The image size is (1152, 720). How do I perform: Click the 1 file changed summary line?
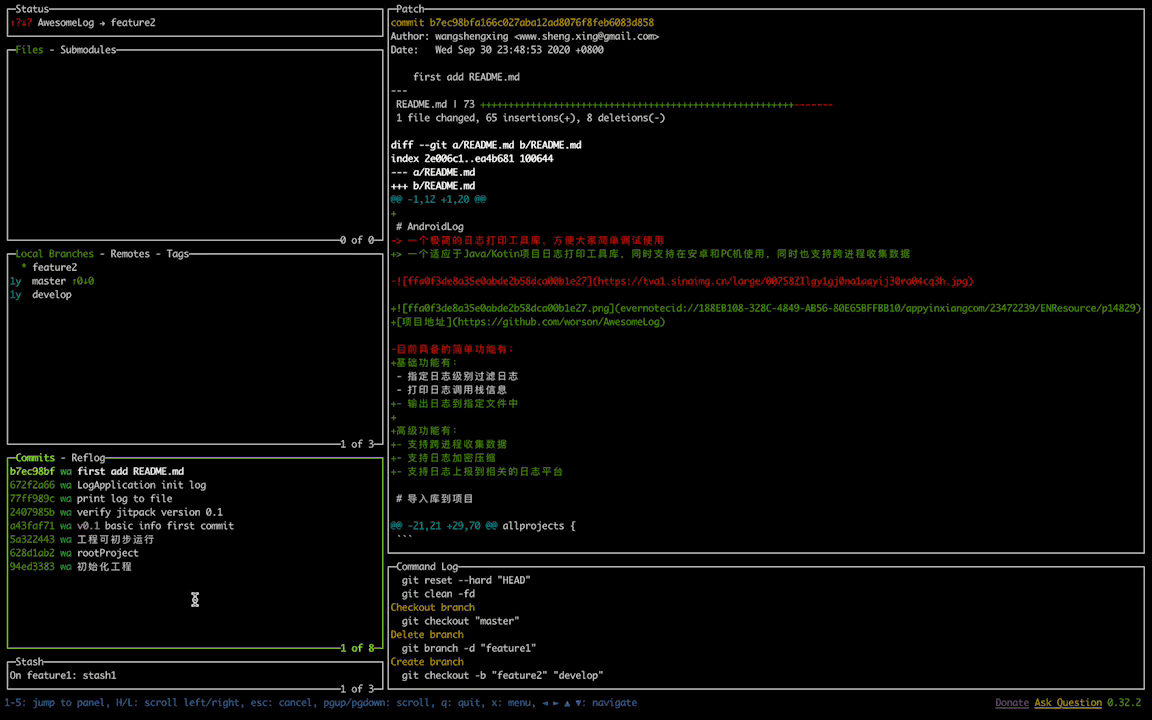[x=530, y=118]
